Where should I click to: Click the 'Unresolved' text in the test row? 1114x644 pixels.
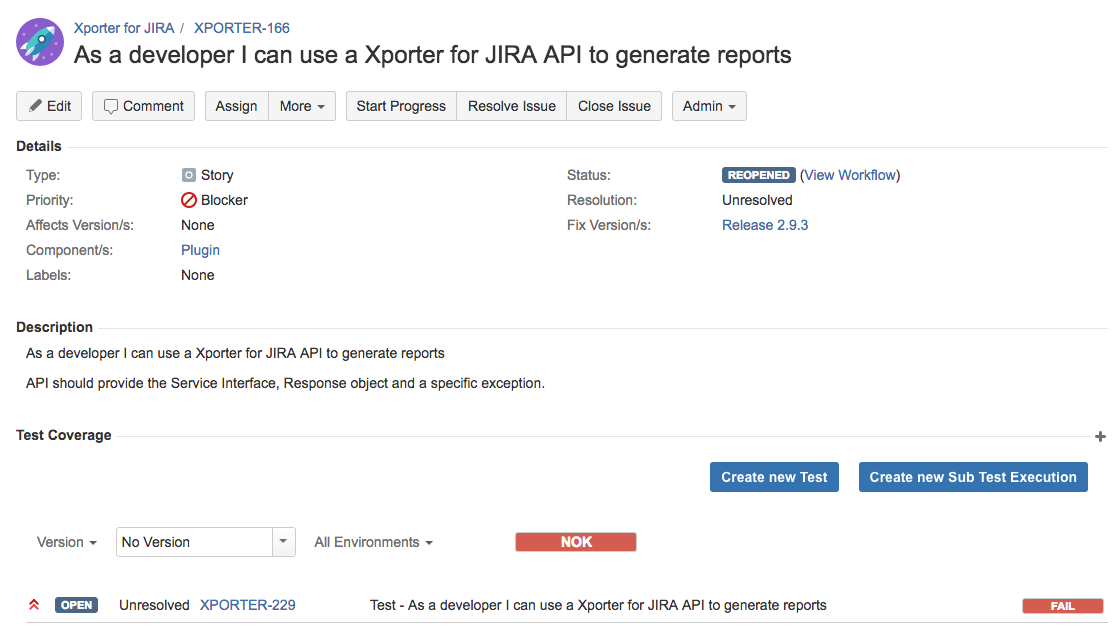(154, 605)
